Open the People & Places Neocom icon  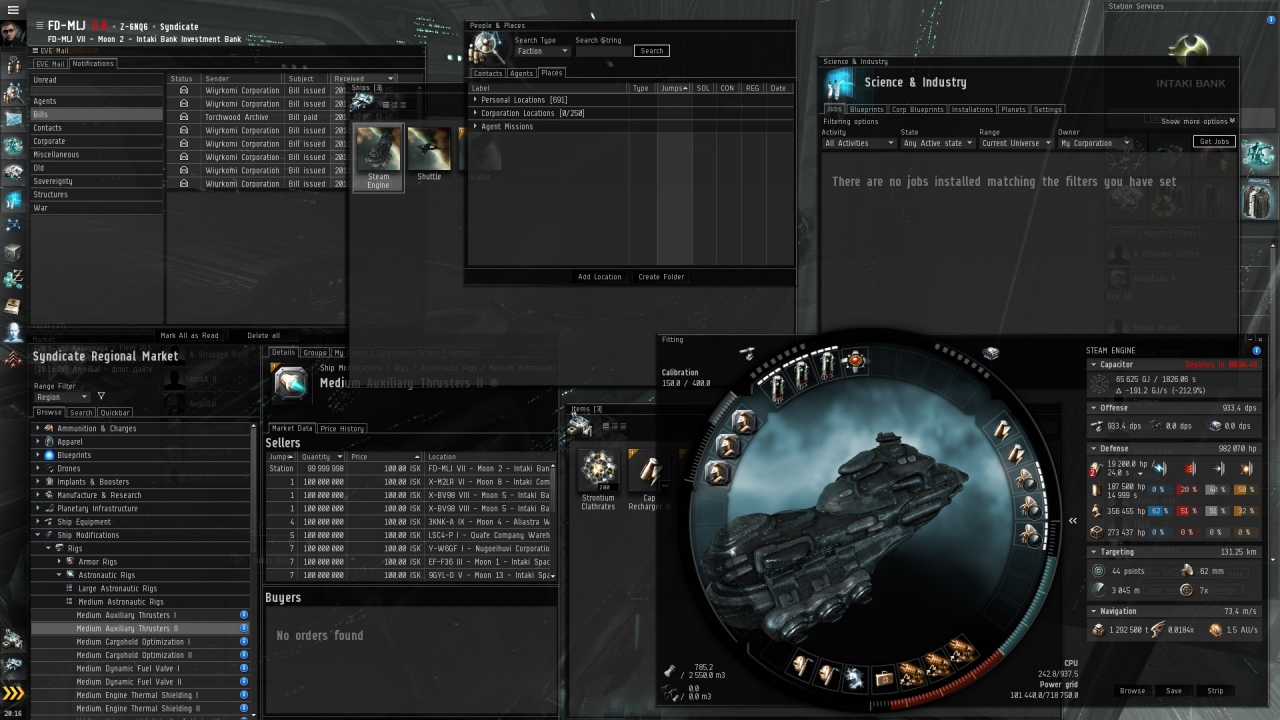coord(13,93)
